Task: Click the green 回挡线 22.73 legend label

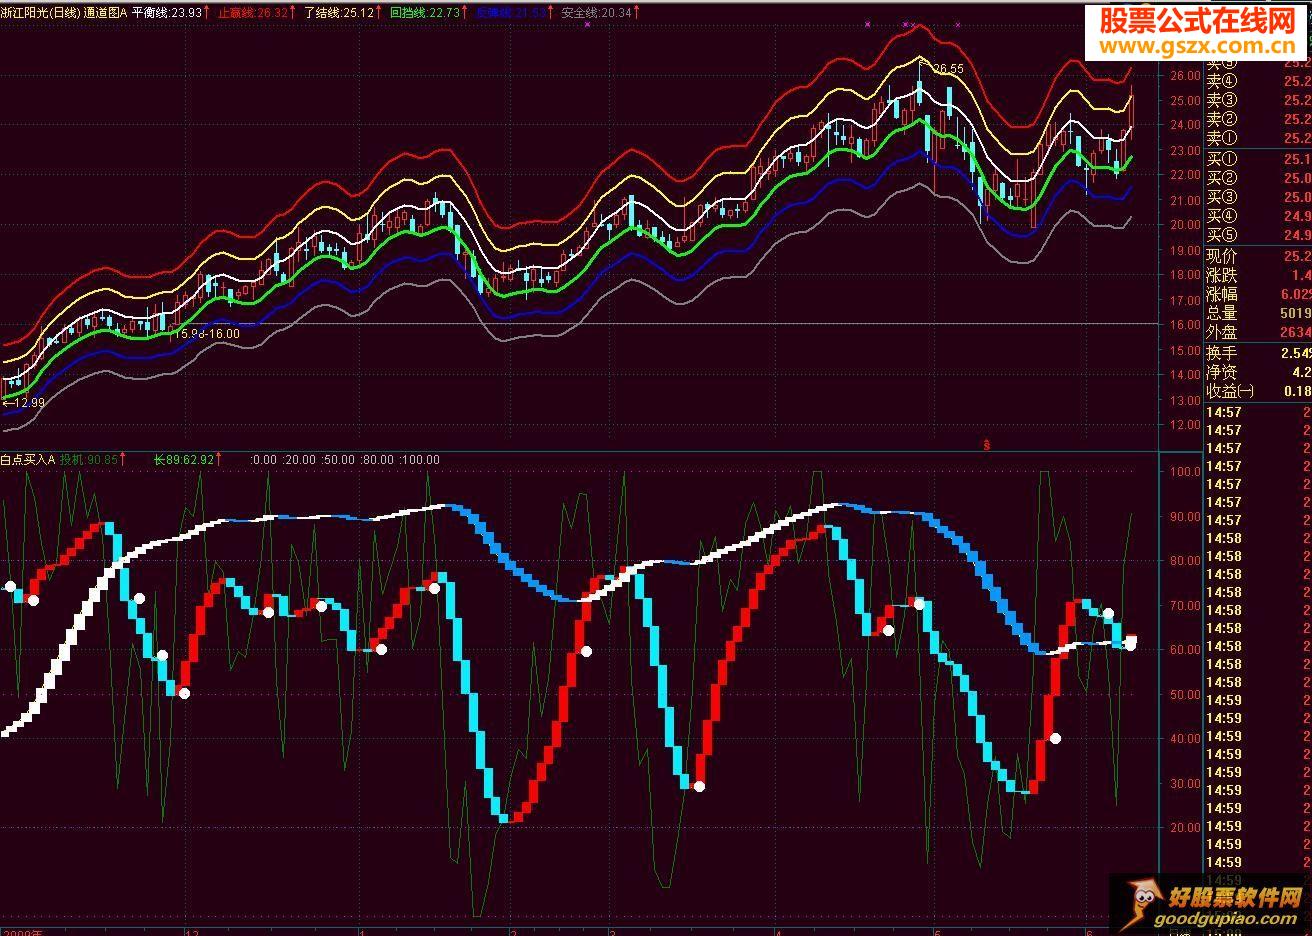Action: coord(425,12)
